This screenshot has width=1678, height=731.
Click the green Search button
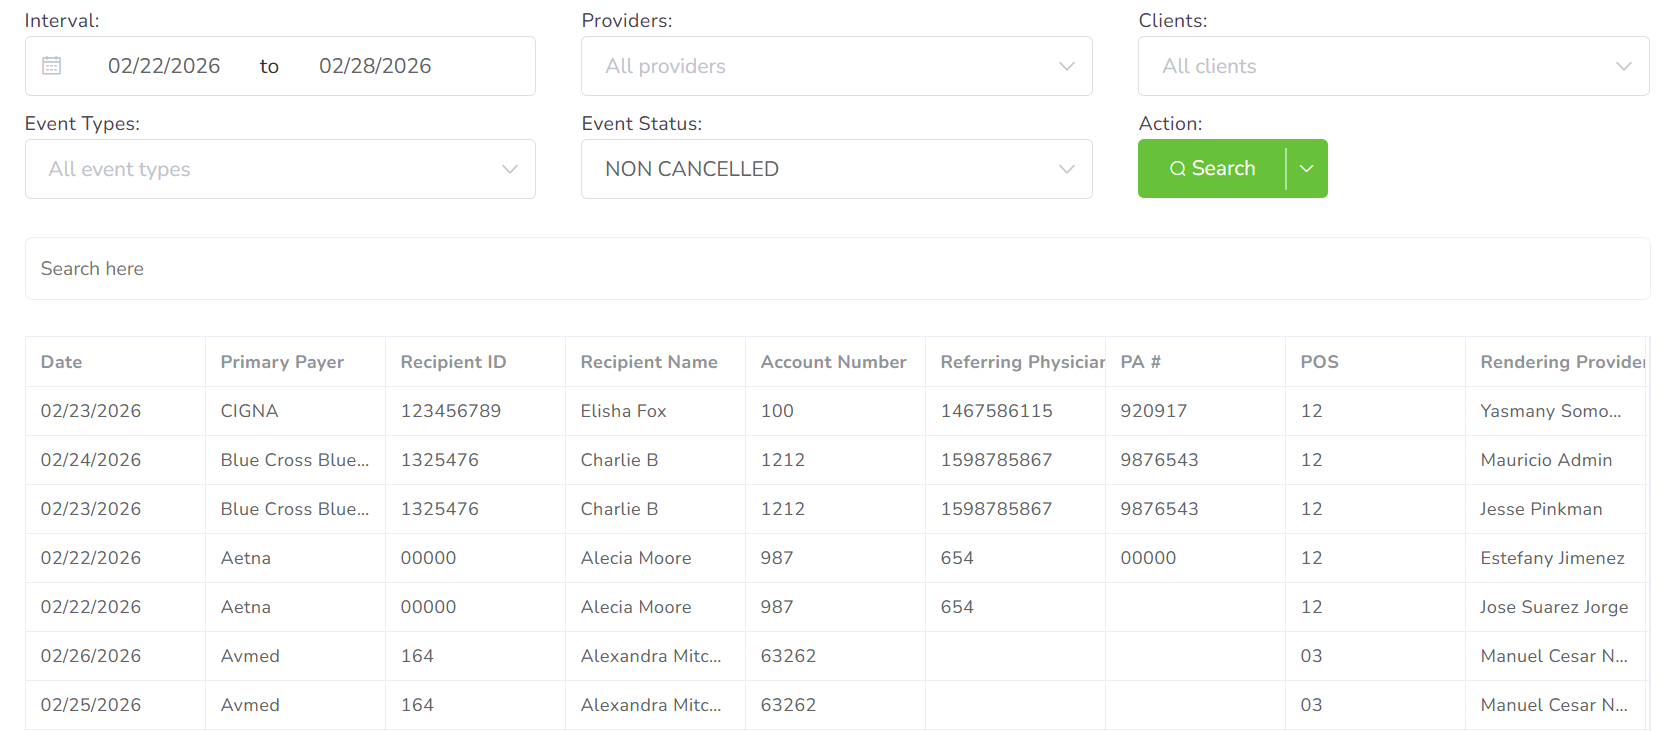pos(1212,169)
